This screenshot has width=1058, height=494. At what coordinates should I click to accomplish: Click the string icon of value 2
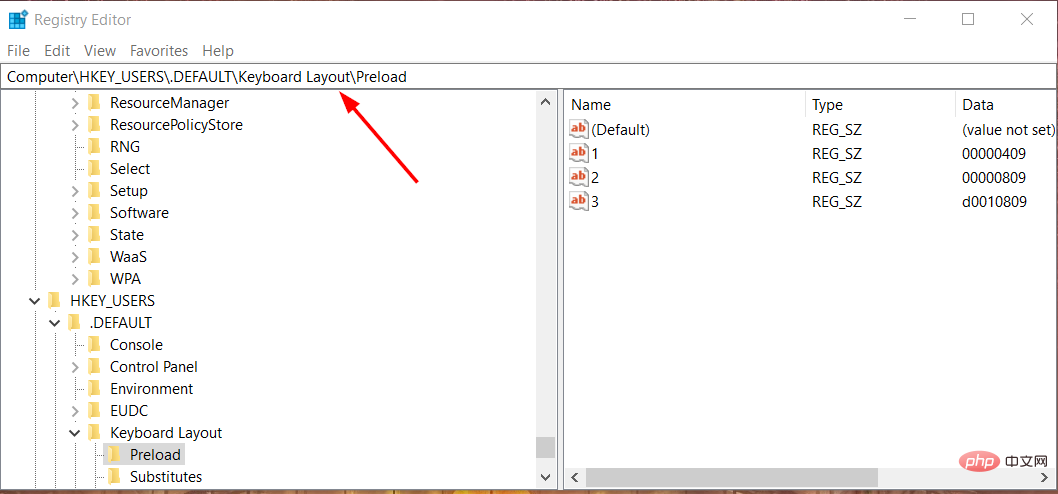pos(579,177)
